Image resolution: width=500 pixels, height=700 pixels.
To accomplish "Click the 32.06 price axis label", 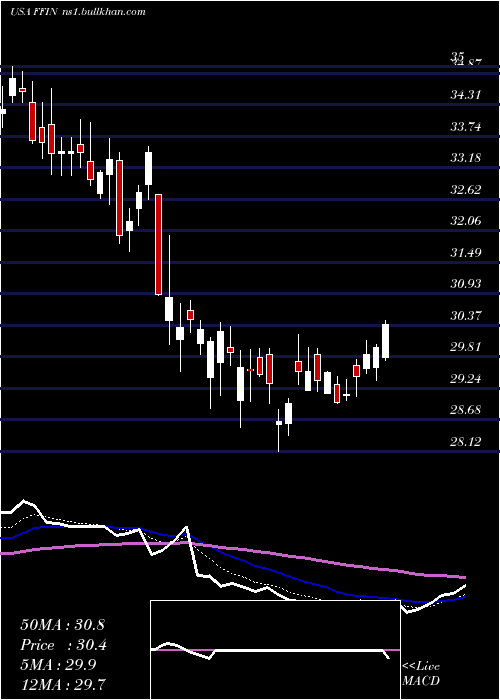I will pyautogui.click(x=466, y=221).
